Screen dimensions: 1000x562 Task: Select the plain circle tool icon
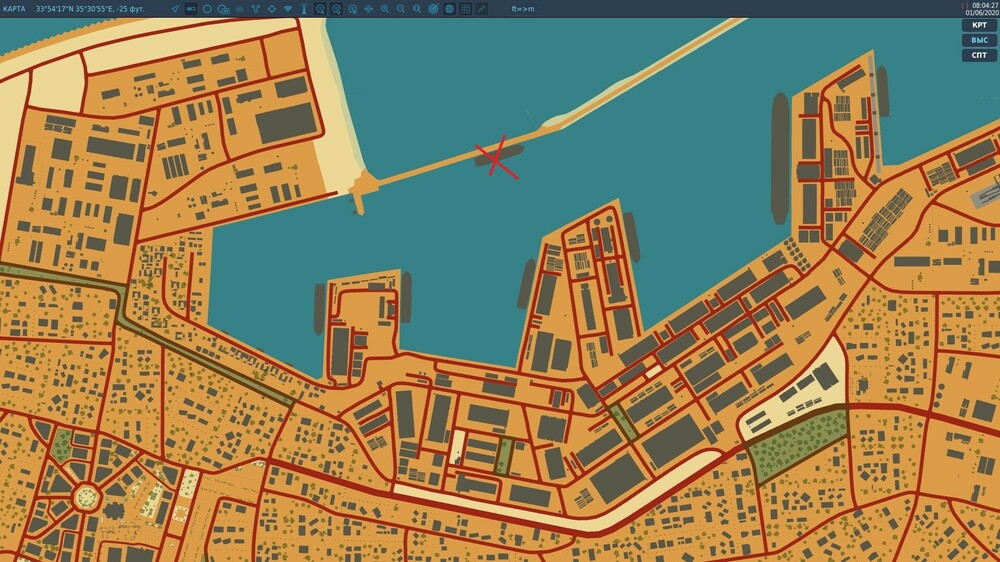tap(207, 9)
